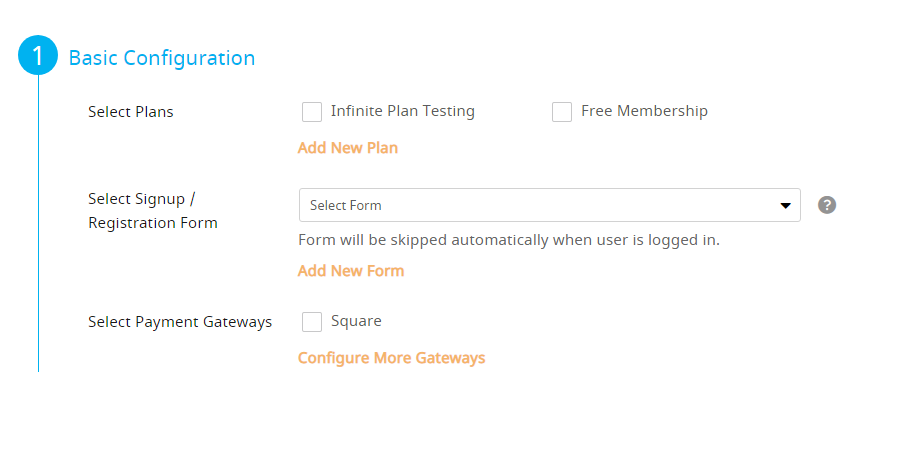Click the step 1 circle icon
922x460 pixels.
(x=38, y=55)
